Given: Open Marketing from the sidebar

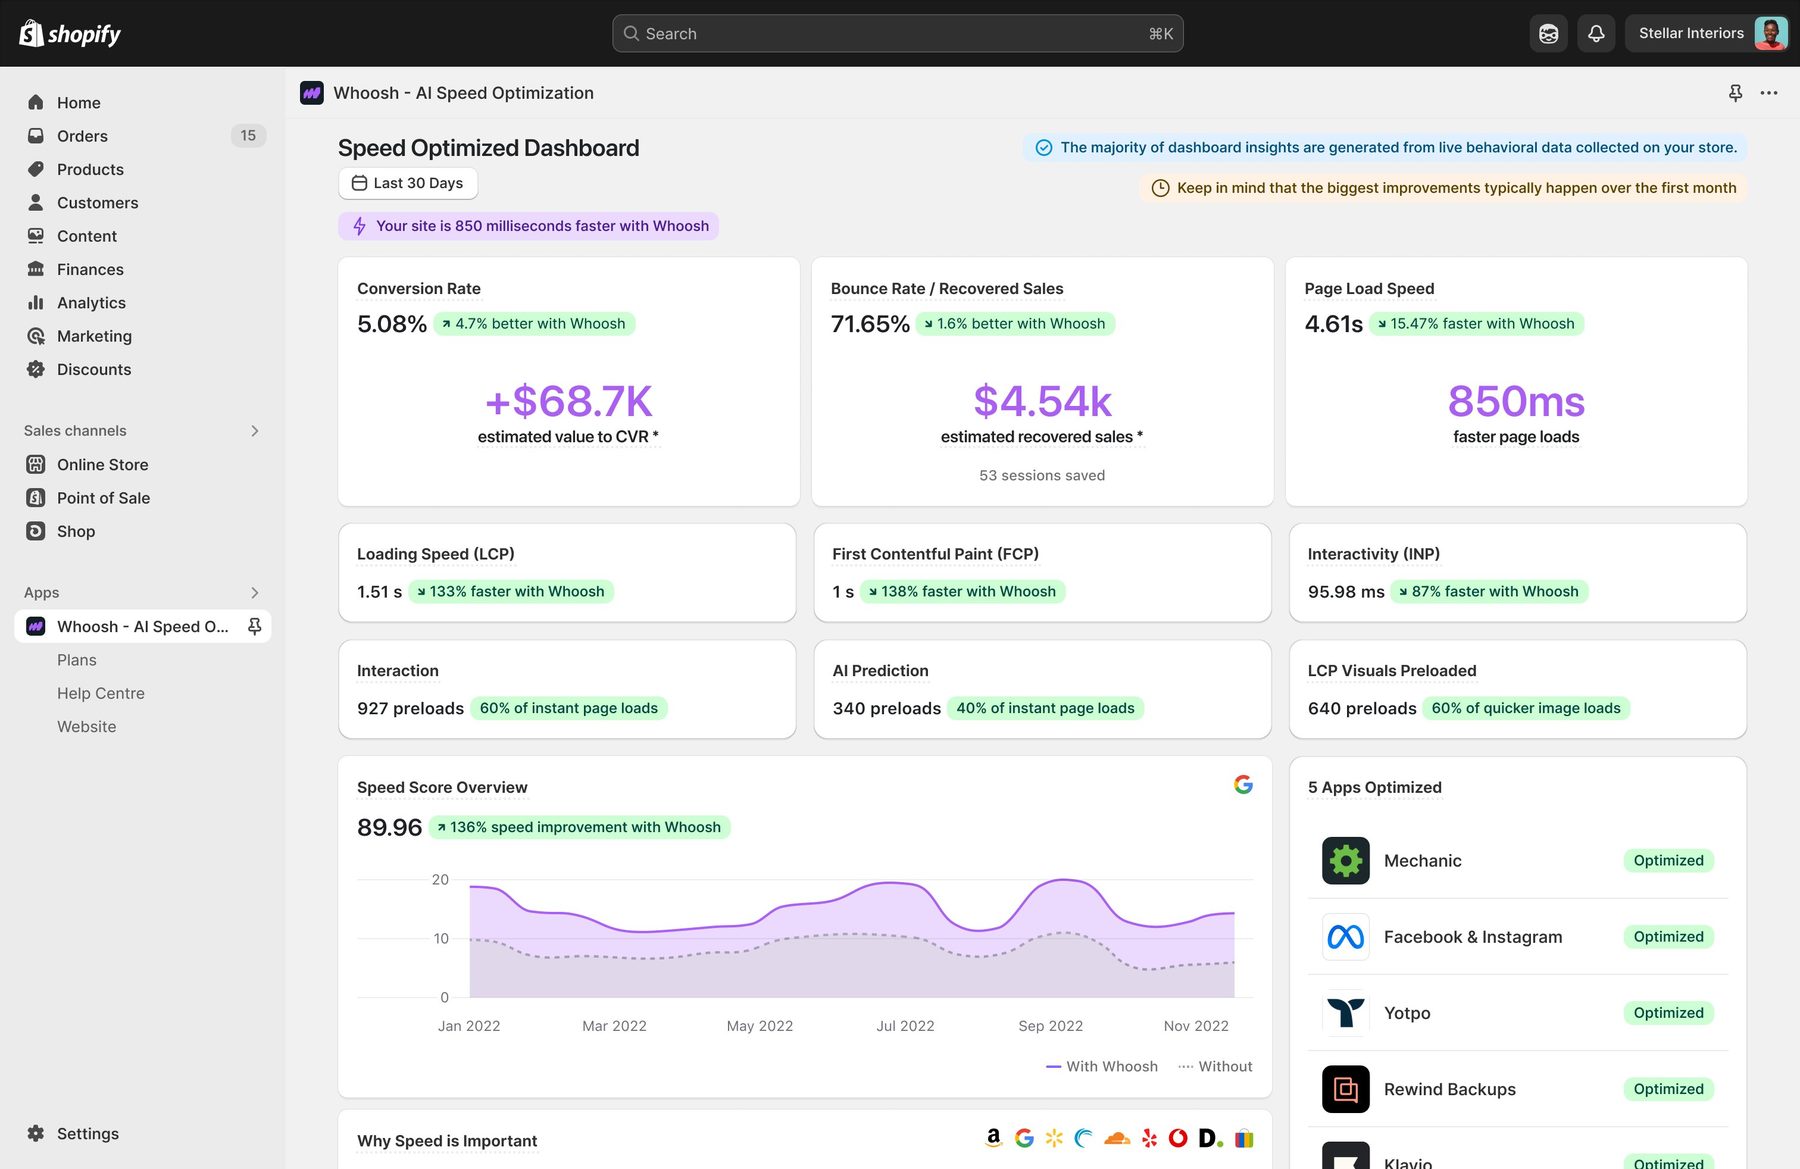Looking at the screenshot, I should (x=95, y=336).
